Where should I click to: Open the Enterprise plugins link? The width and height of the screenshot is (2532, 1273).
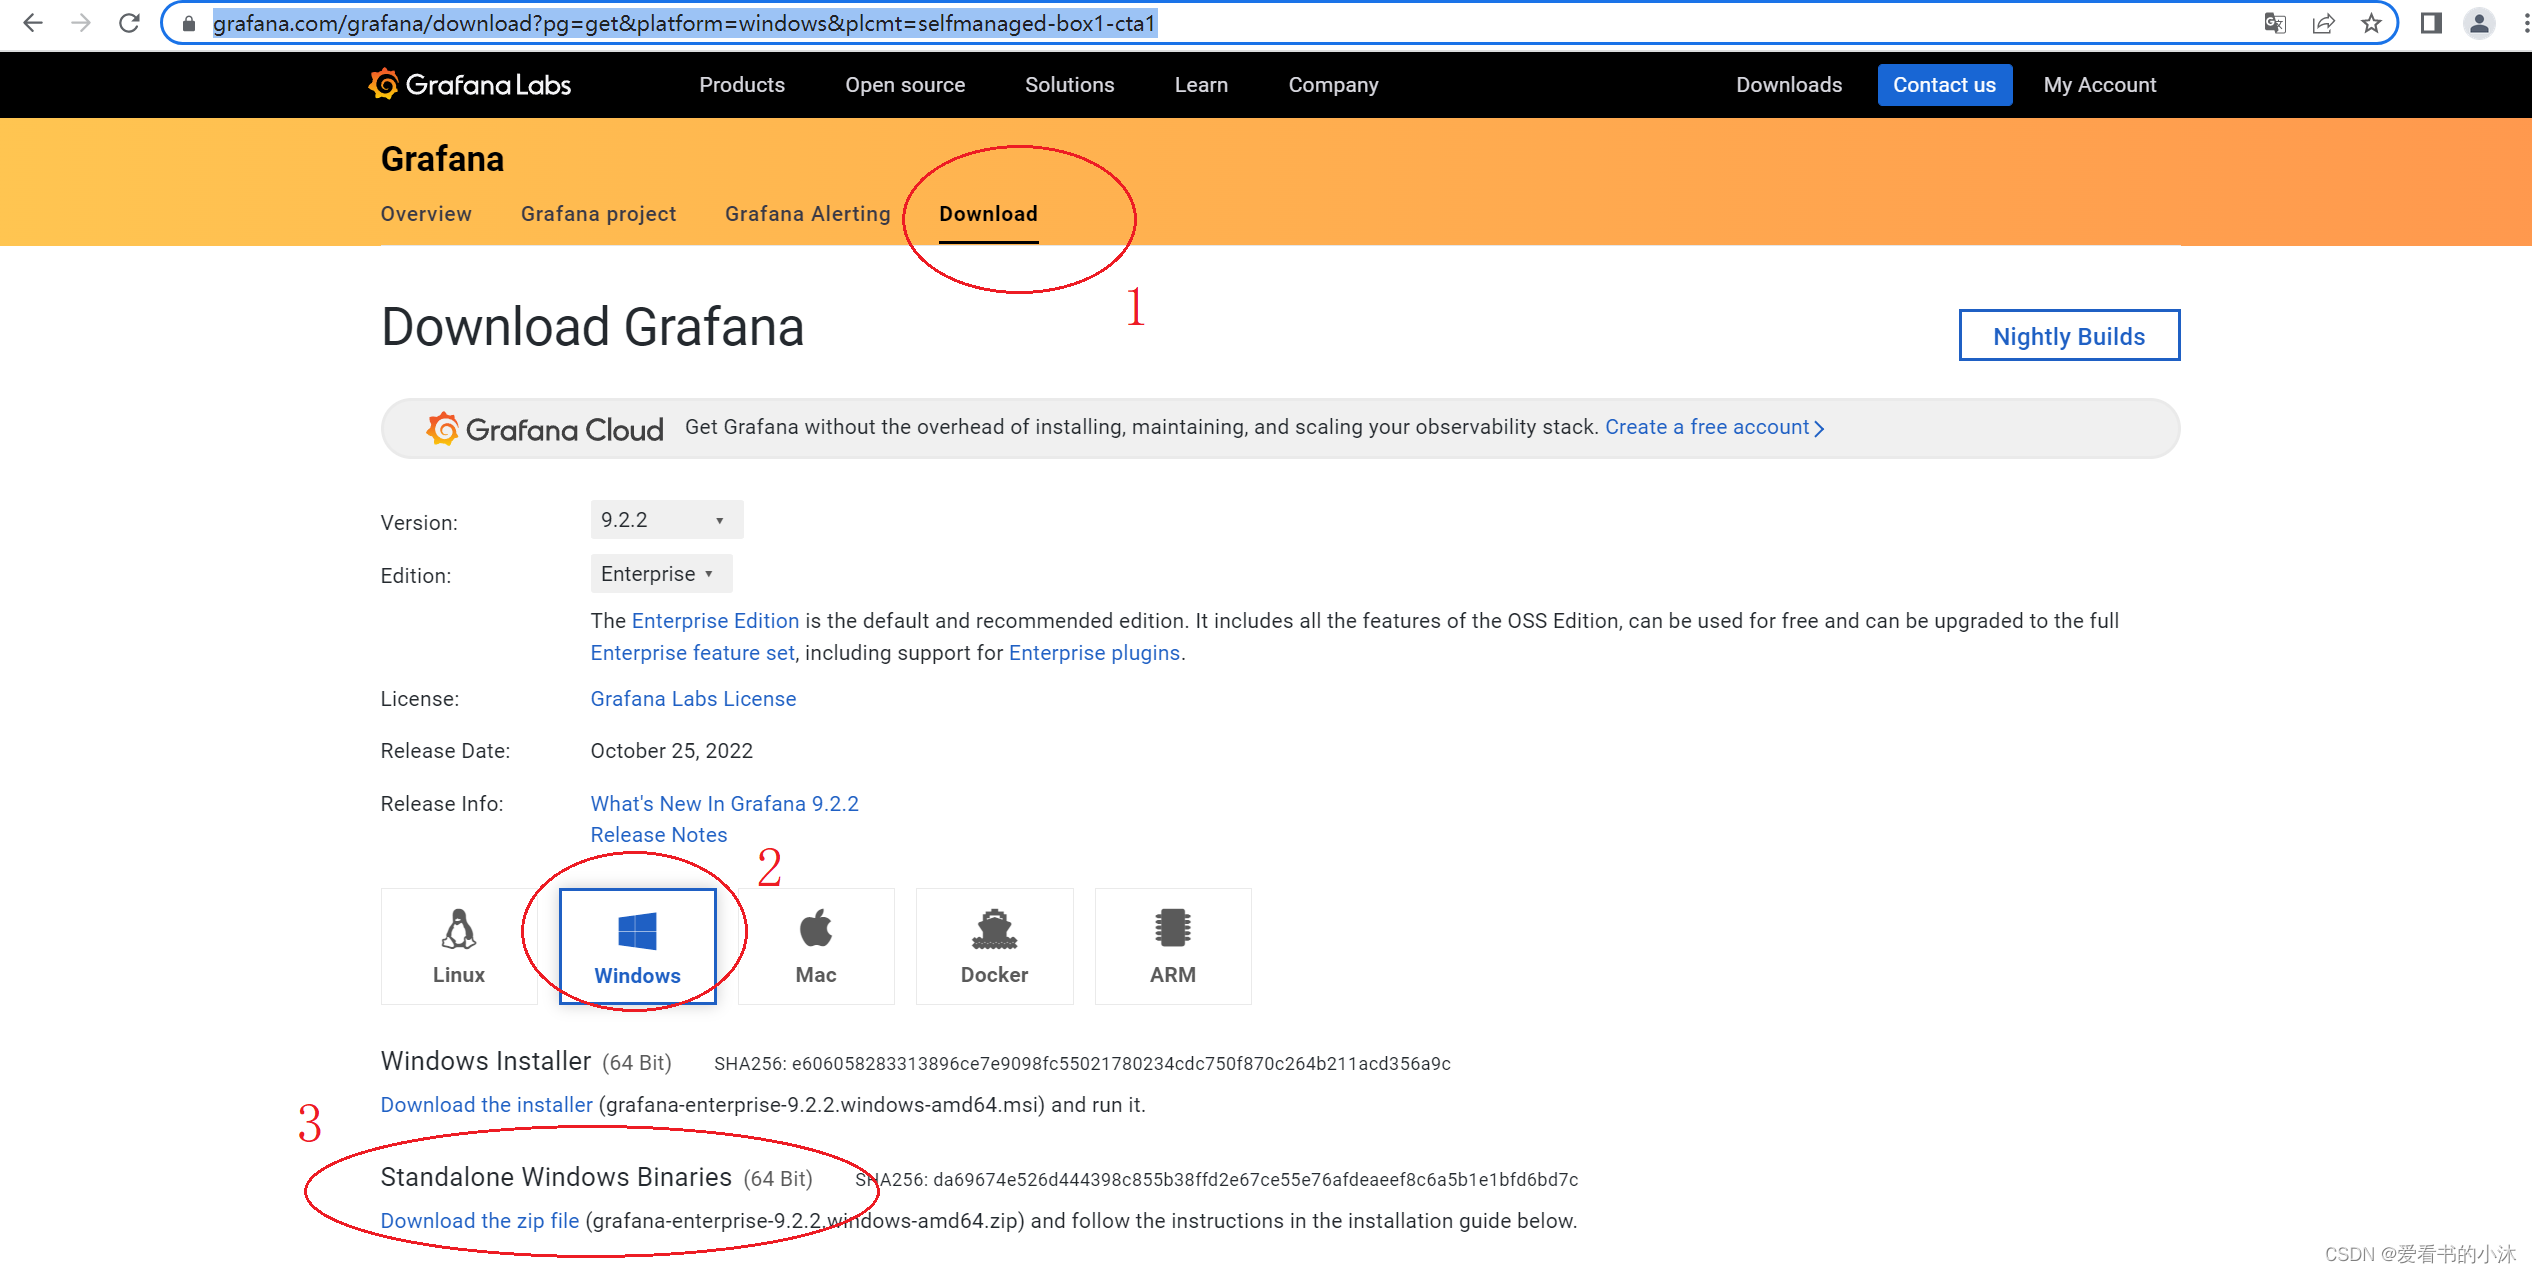[x=1095, y=653]
